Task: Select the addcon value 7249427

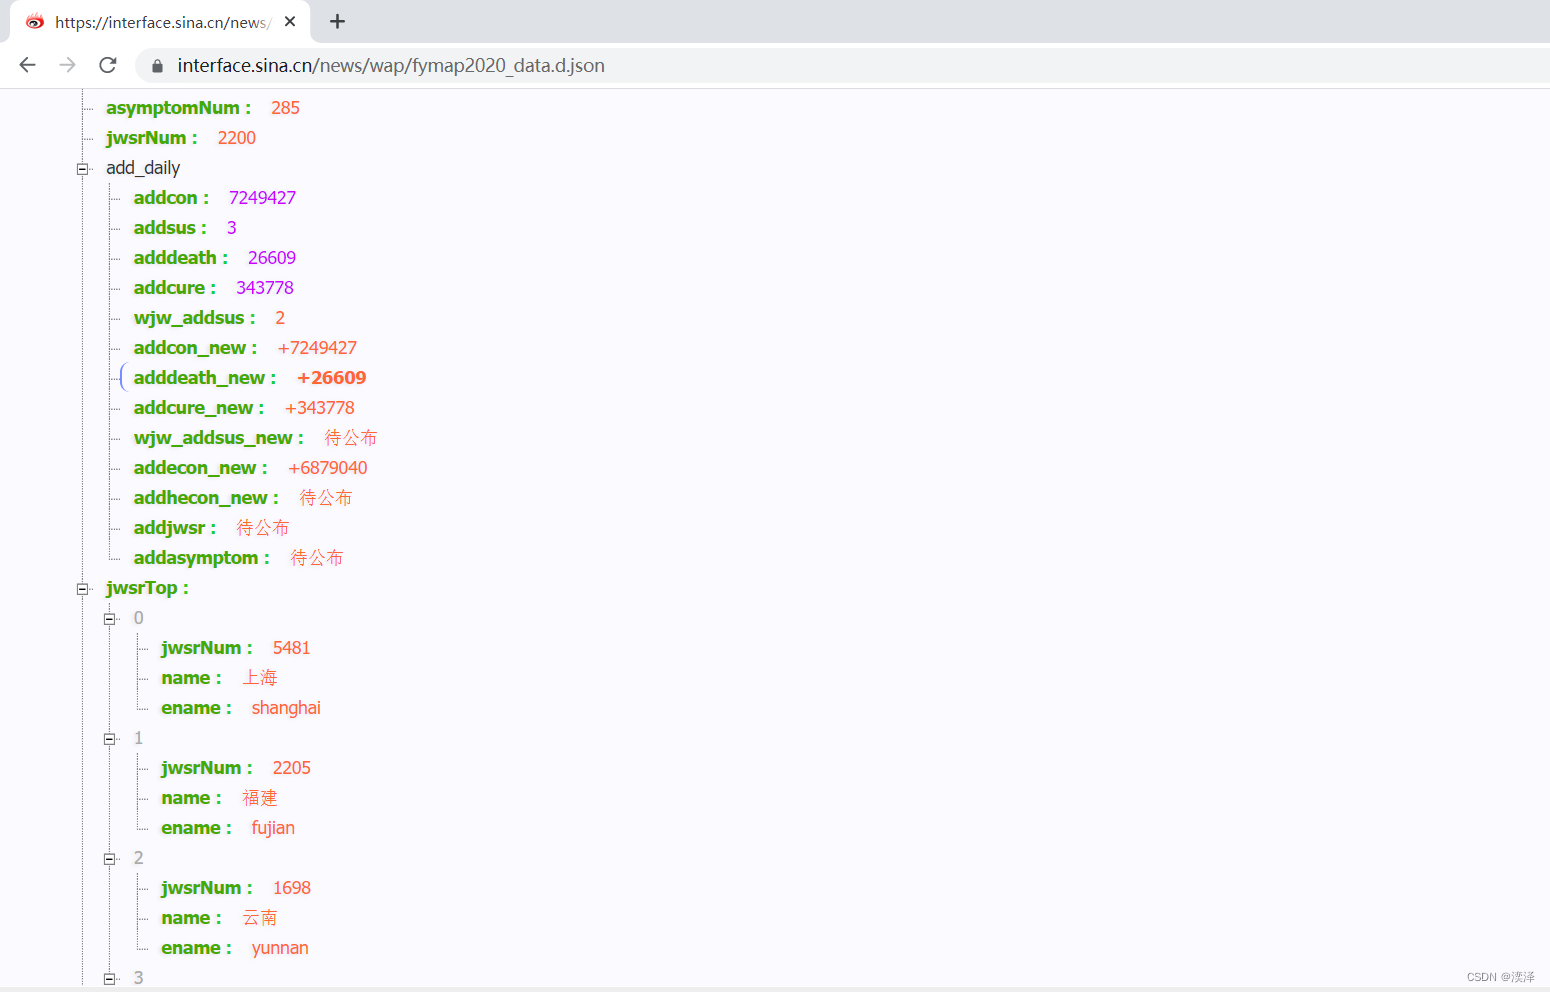Action: (262, 197)
